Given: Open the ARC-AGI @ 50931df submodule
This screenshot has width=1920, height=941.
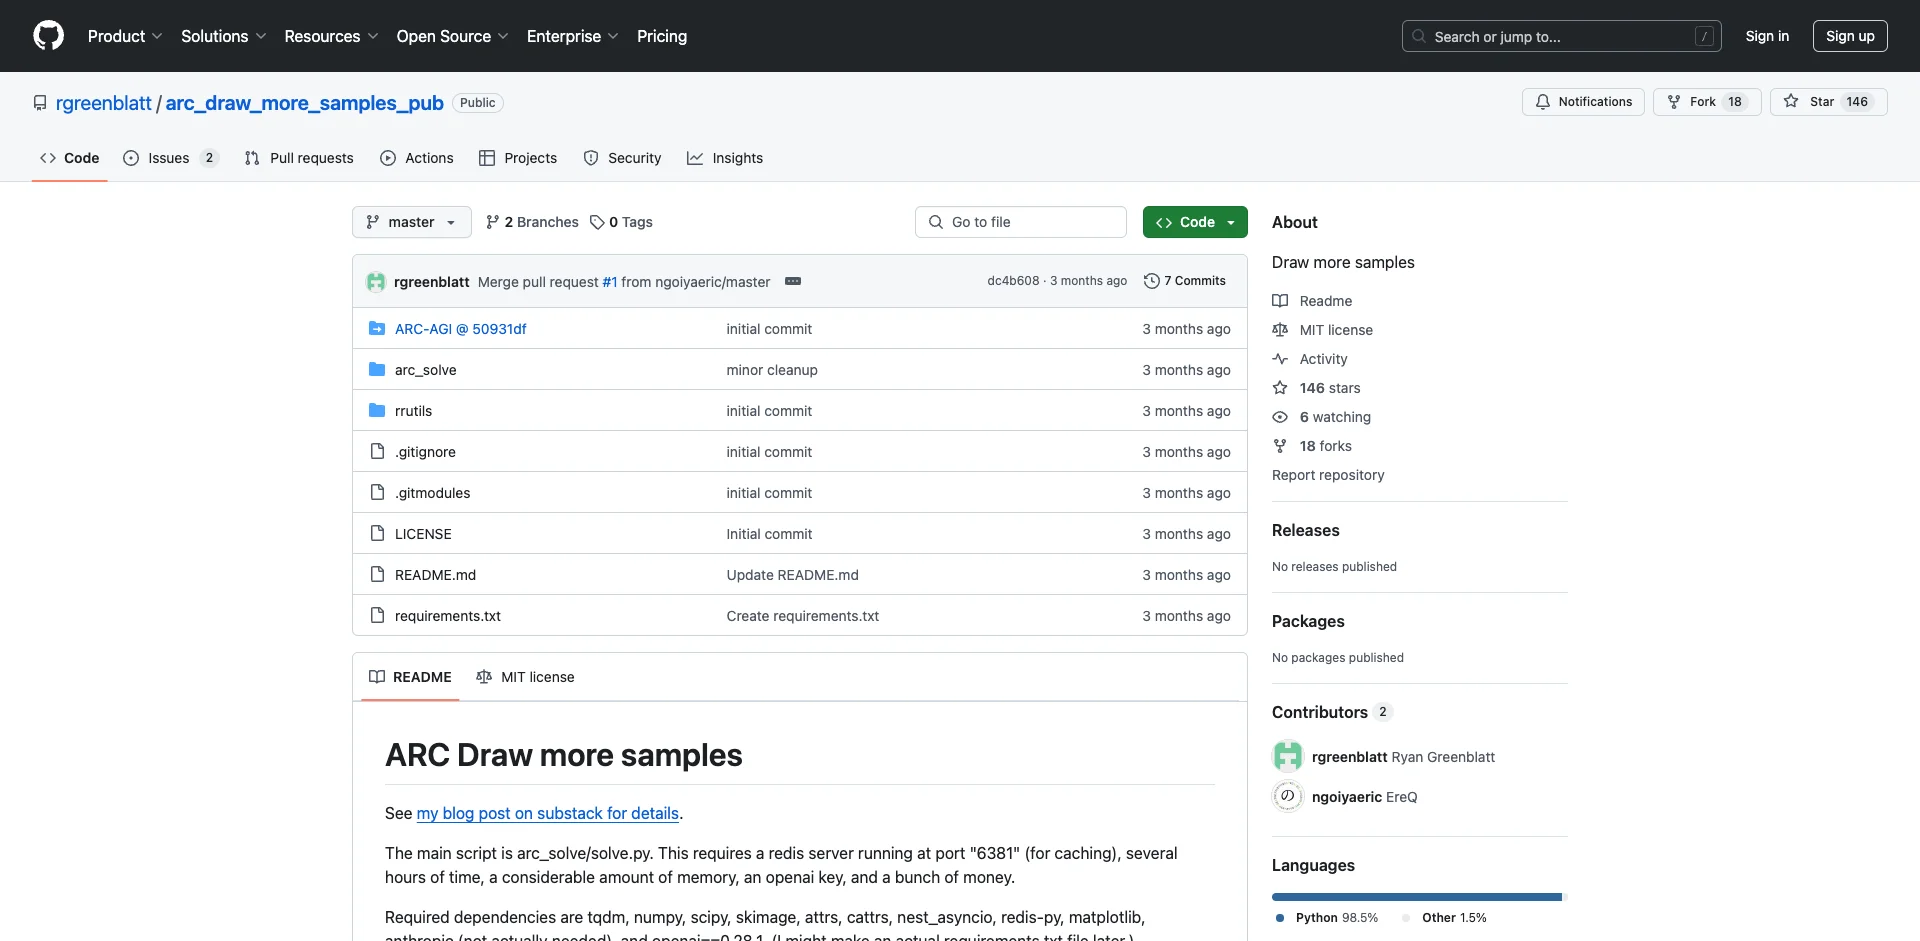Looking at the screenshot, I should (460, 329).
